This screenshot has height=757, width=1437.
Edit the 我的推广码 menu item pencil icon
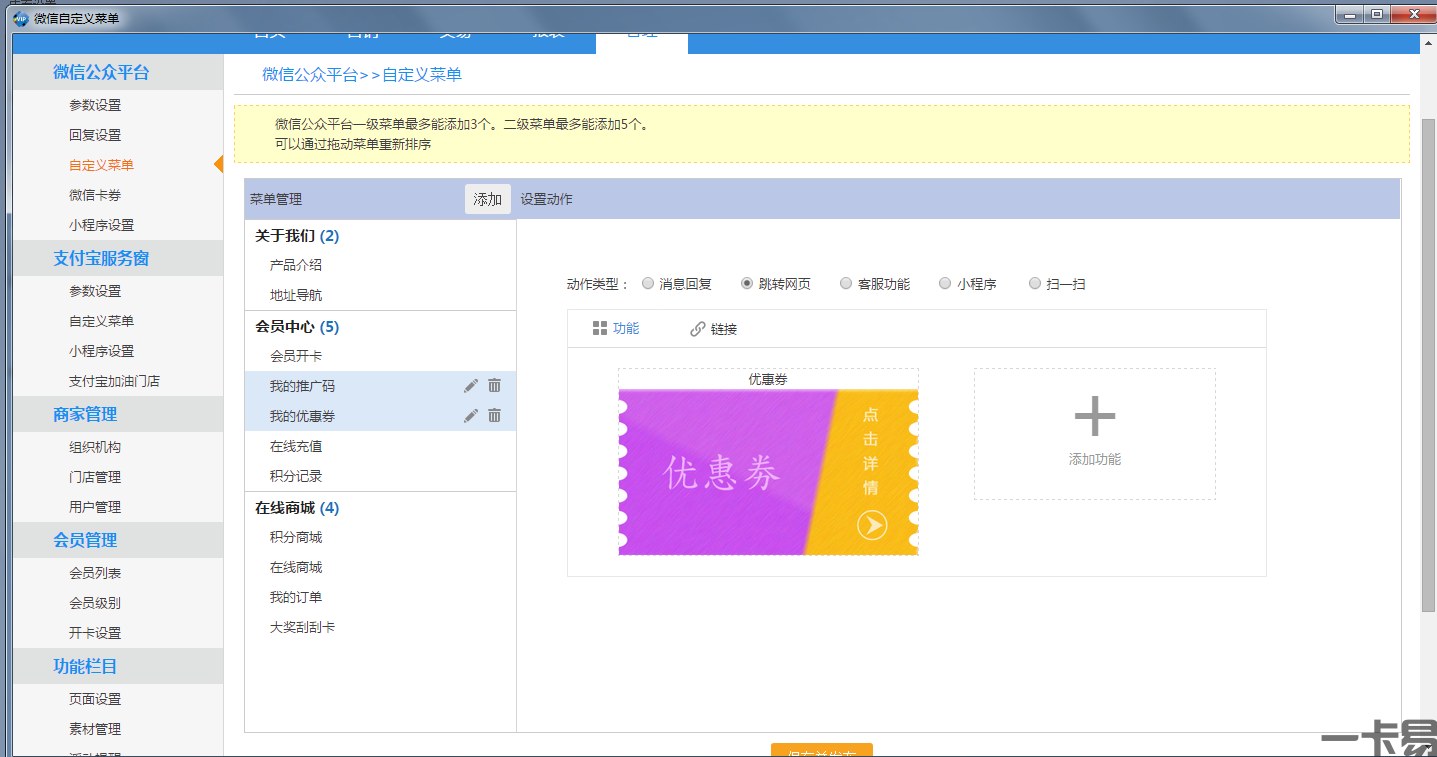471,386
